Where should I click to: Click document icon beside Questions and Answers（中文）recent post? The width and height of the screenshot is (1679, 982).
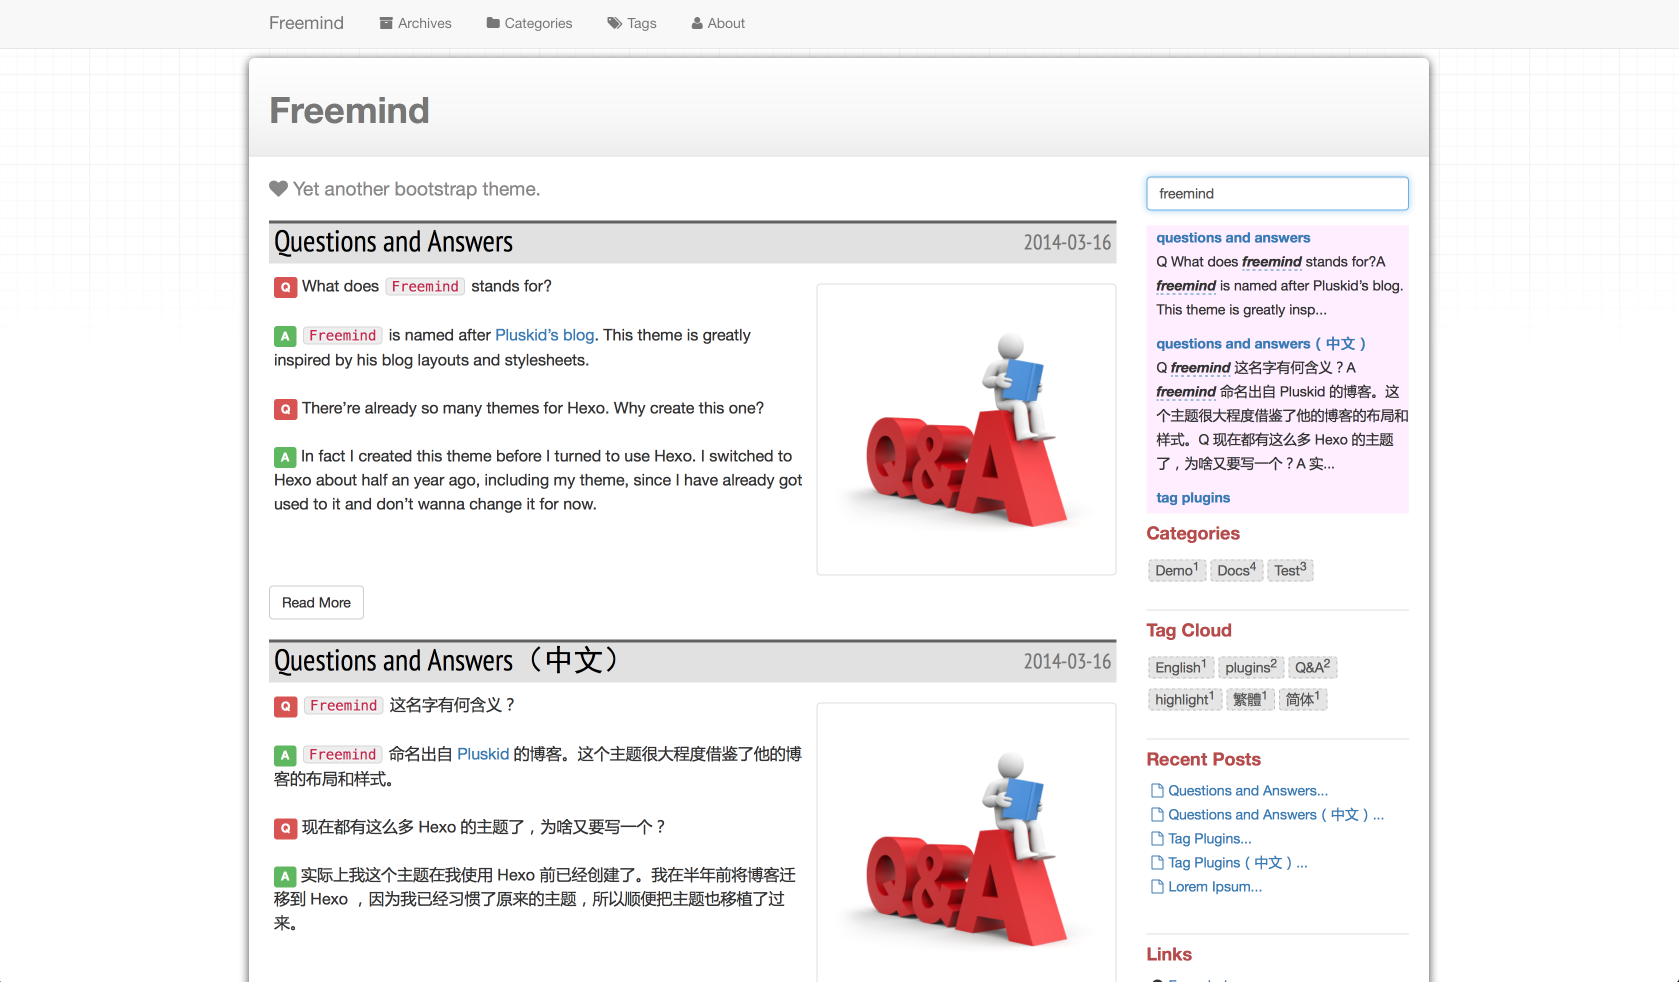(x=1158, y=815)
